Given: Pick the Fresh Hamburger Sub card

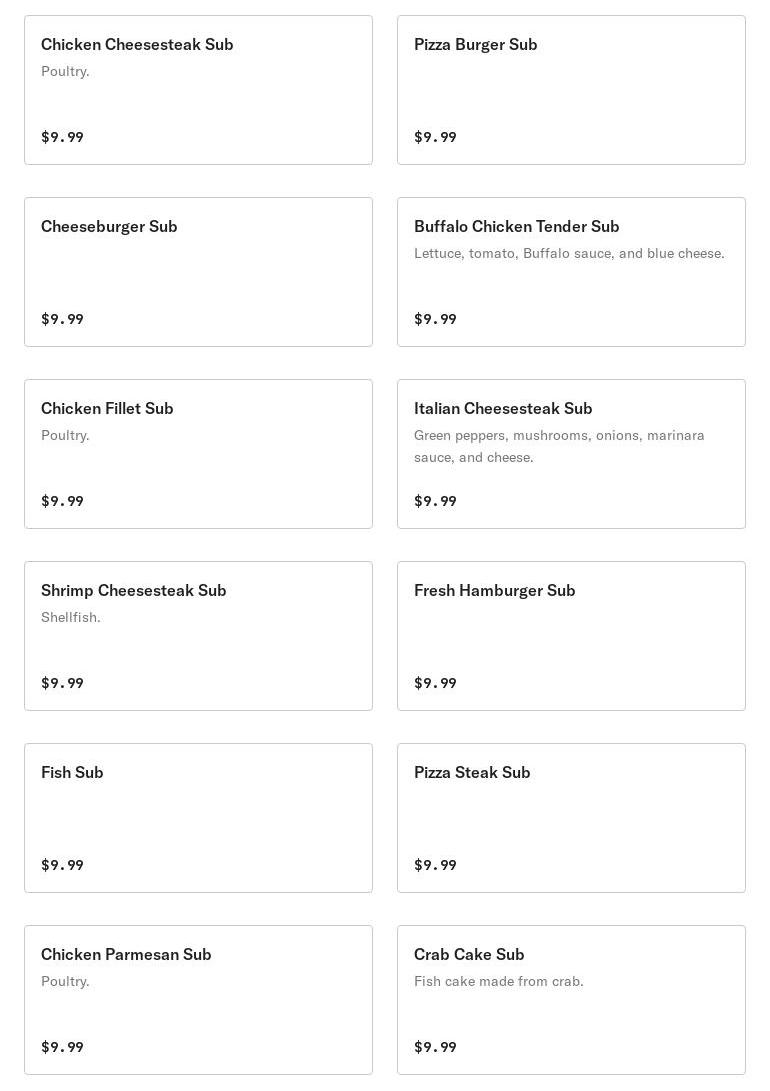Looking at the screenshot, I should [571, 636].
